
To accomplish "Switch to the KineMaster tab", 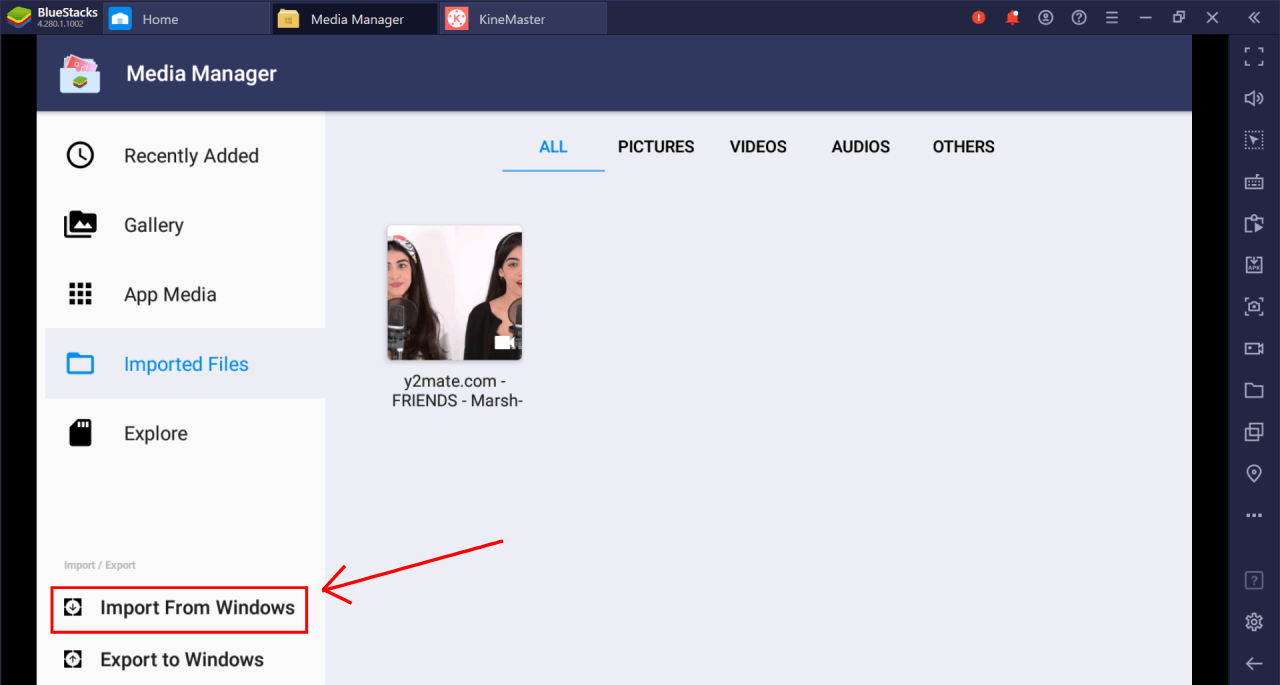I will click(523, 18).
